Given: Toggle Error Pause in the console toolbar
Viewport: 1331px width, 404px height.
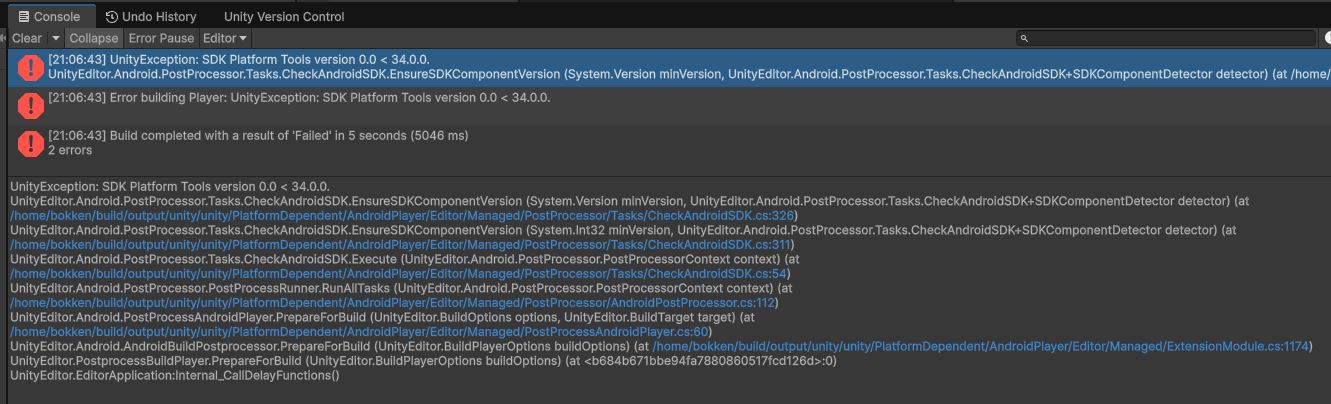Looking at the screenshot, I should coord(161,38).
